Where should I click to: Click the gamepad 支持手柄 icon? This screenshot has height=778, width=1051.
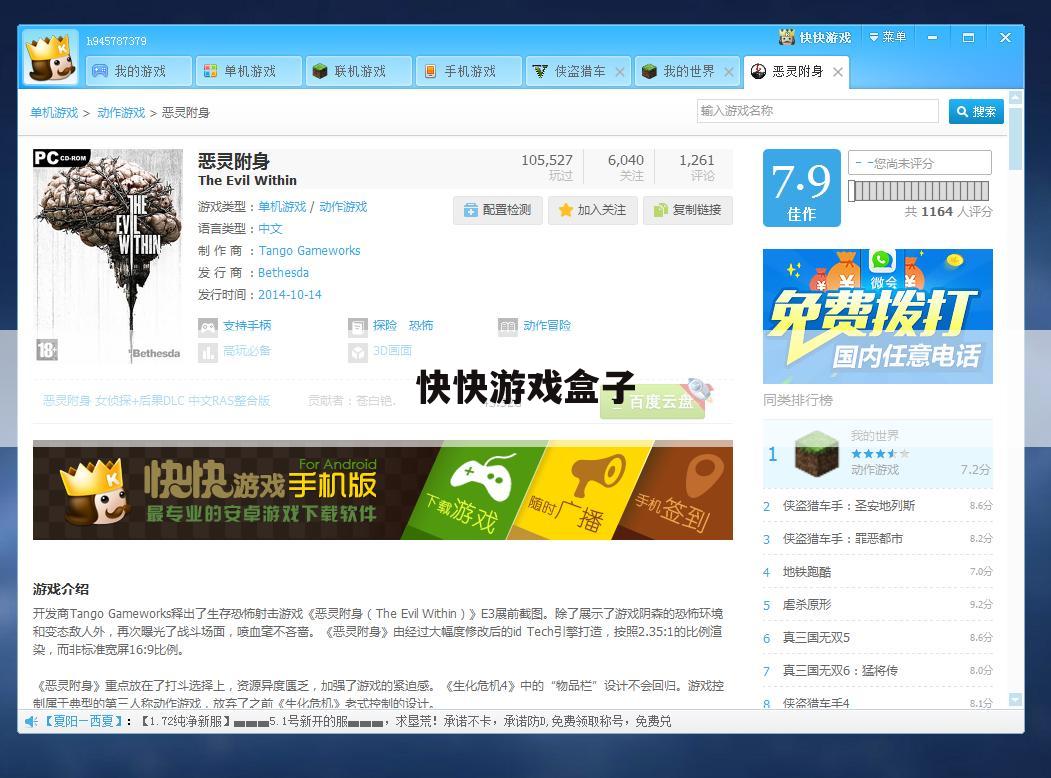click(x=208, y=327)
